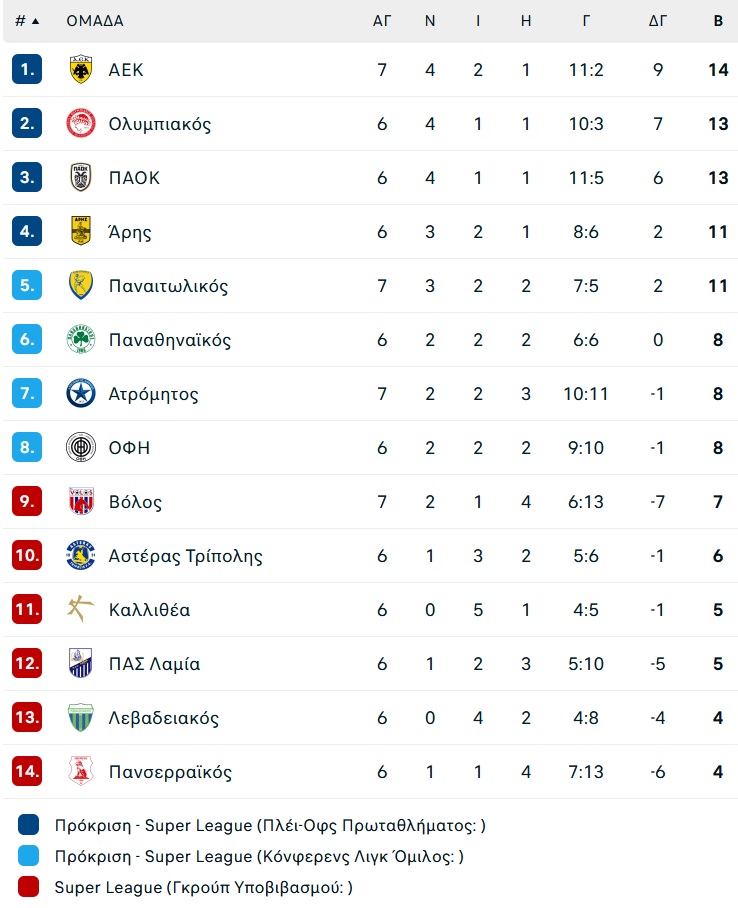Click the red rank 13 badge
Viewport: 738px width, 908px height.
coord(27,717)
